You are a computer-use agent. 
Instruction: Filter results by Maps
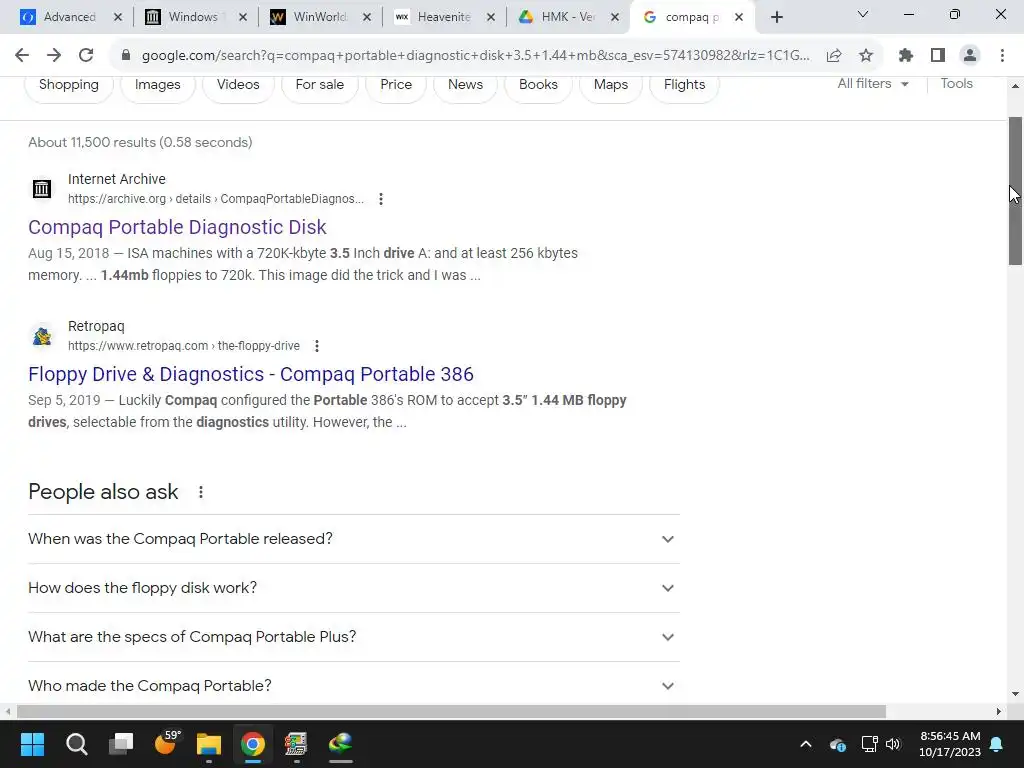coord(611,85)
